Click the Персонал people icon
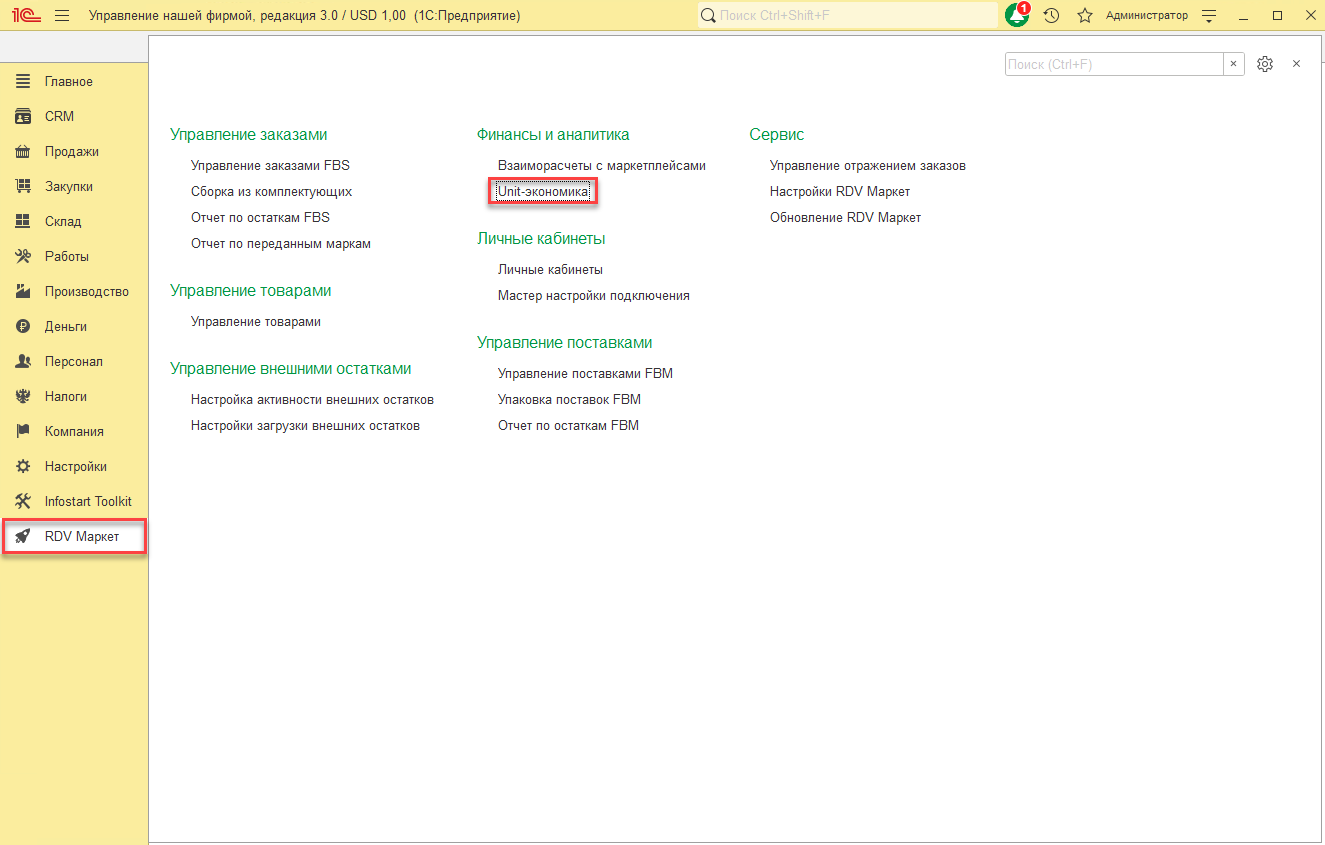This screenshot has height=845, width=1325. 23,361
